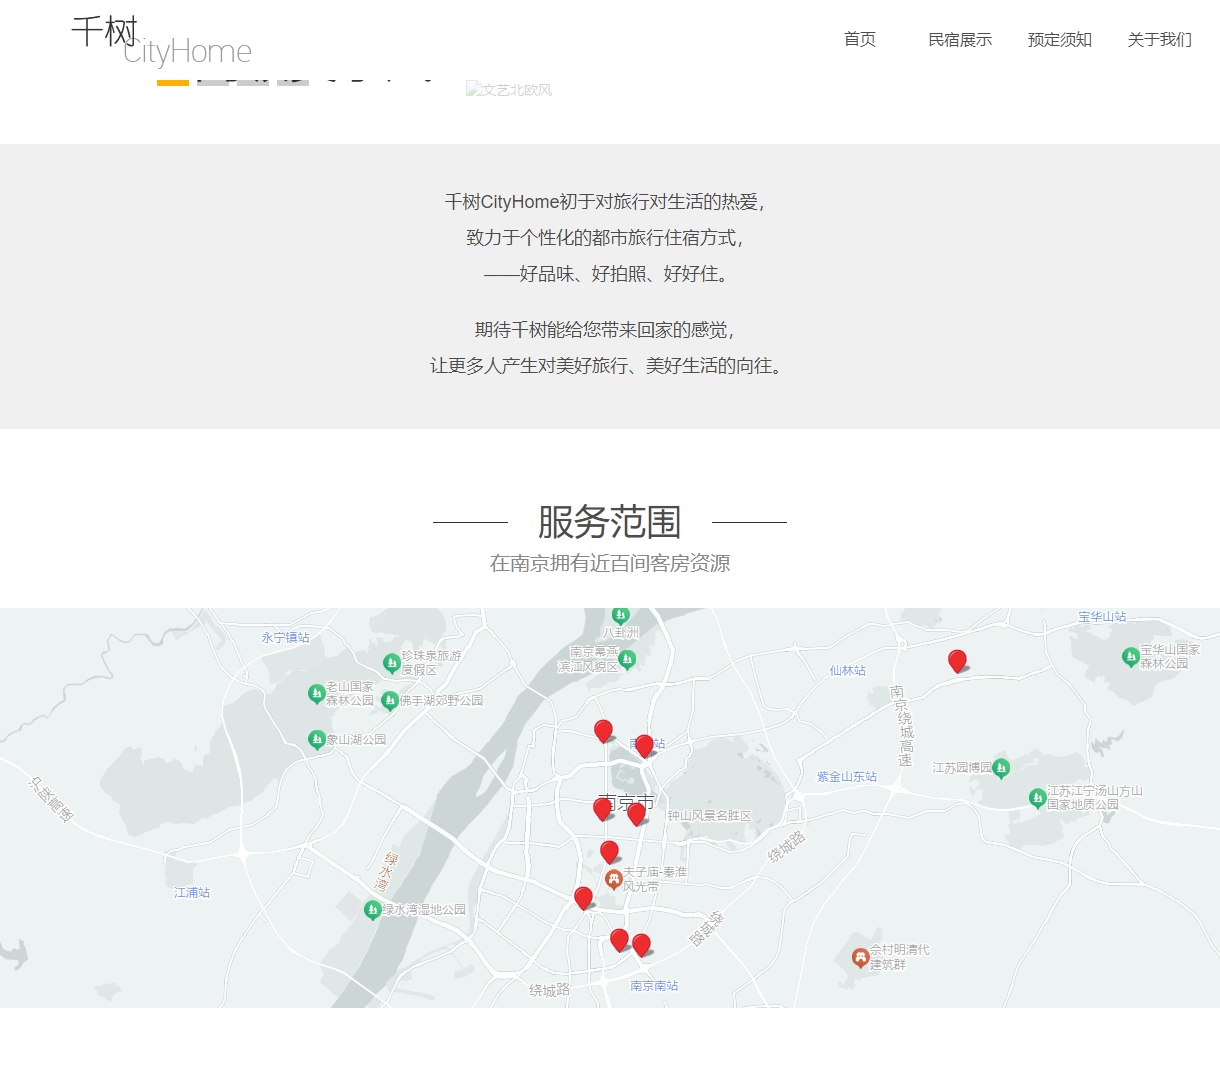Click the 文艺北欧风 image placeholder
Screen dimensions: 1220x1080
pyautogui.click(x=510, y=88)
